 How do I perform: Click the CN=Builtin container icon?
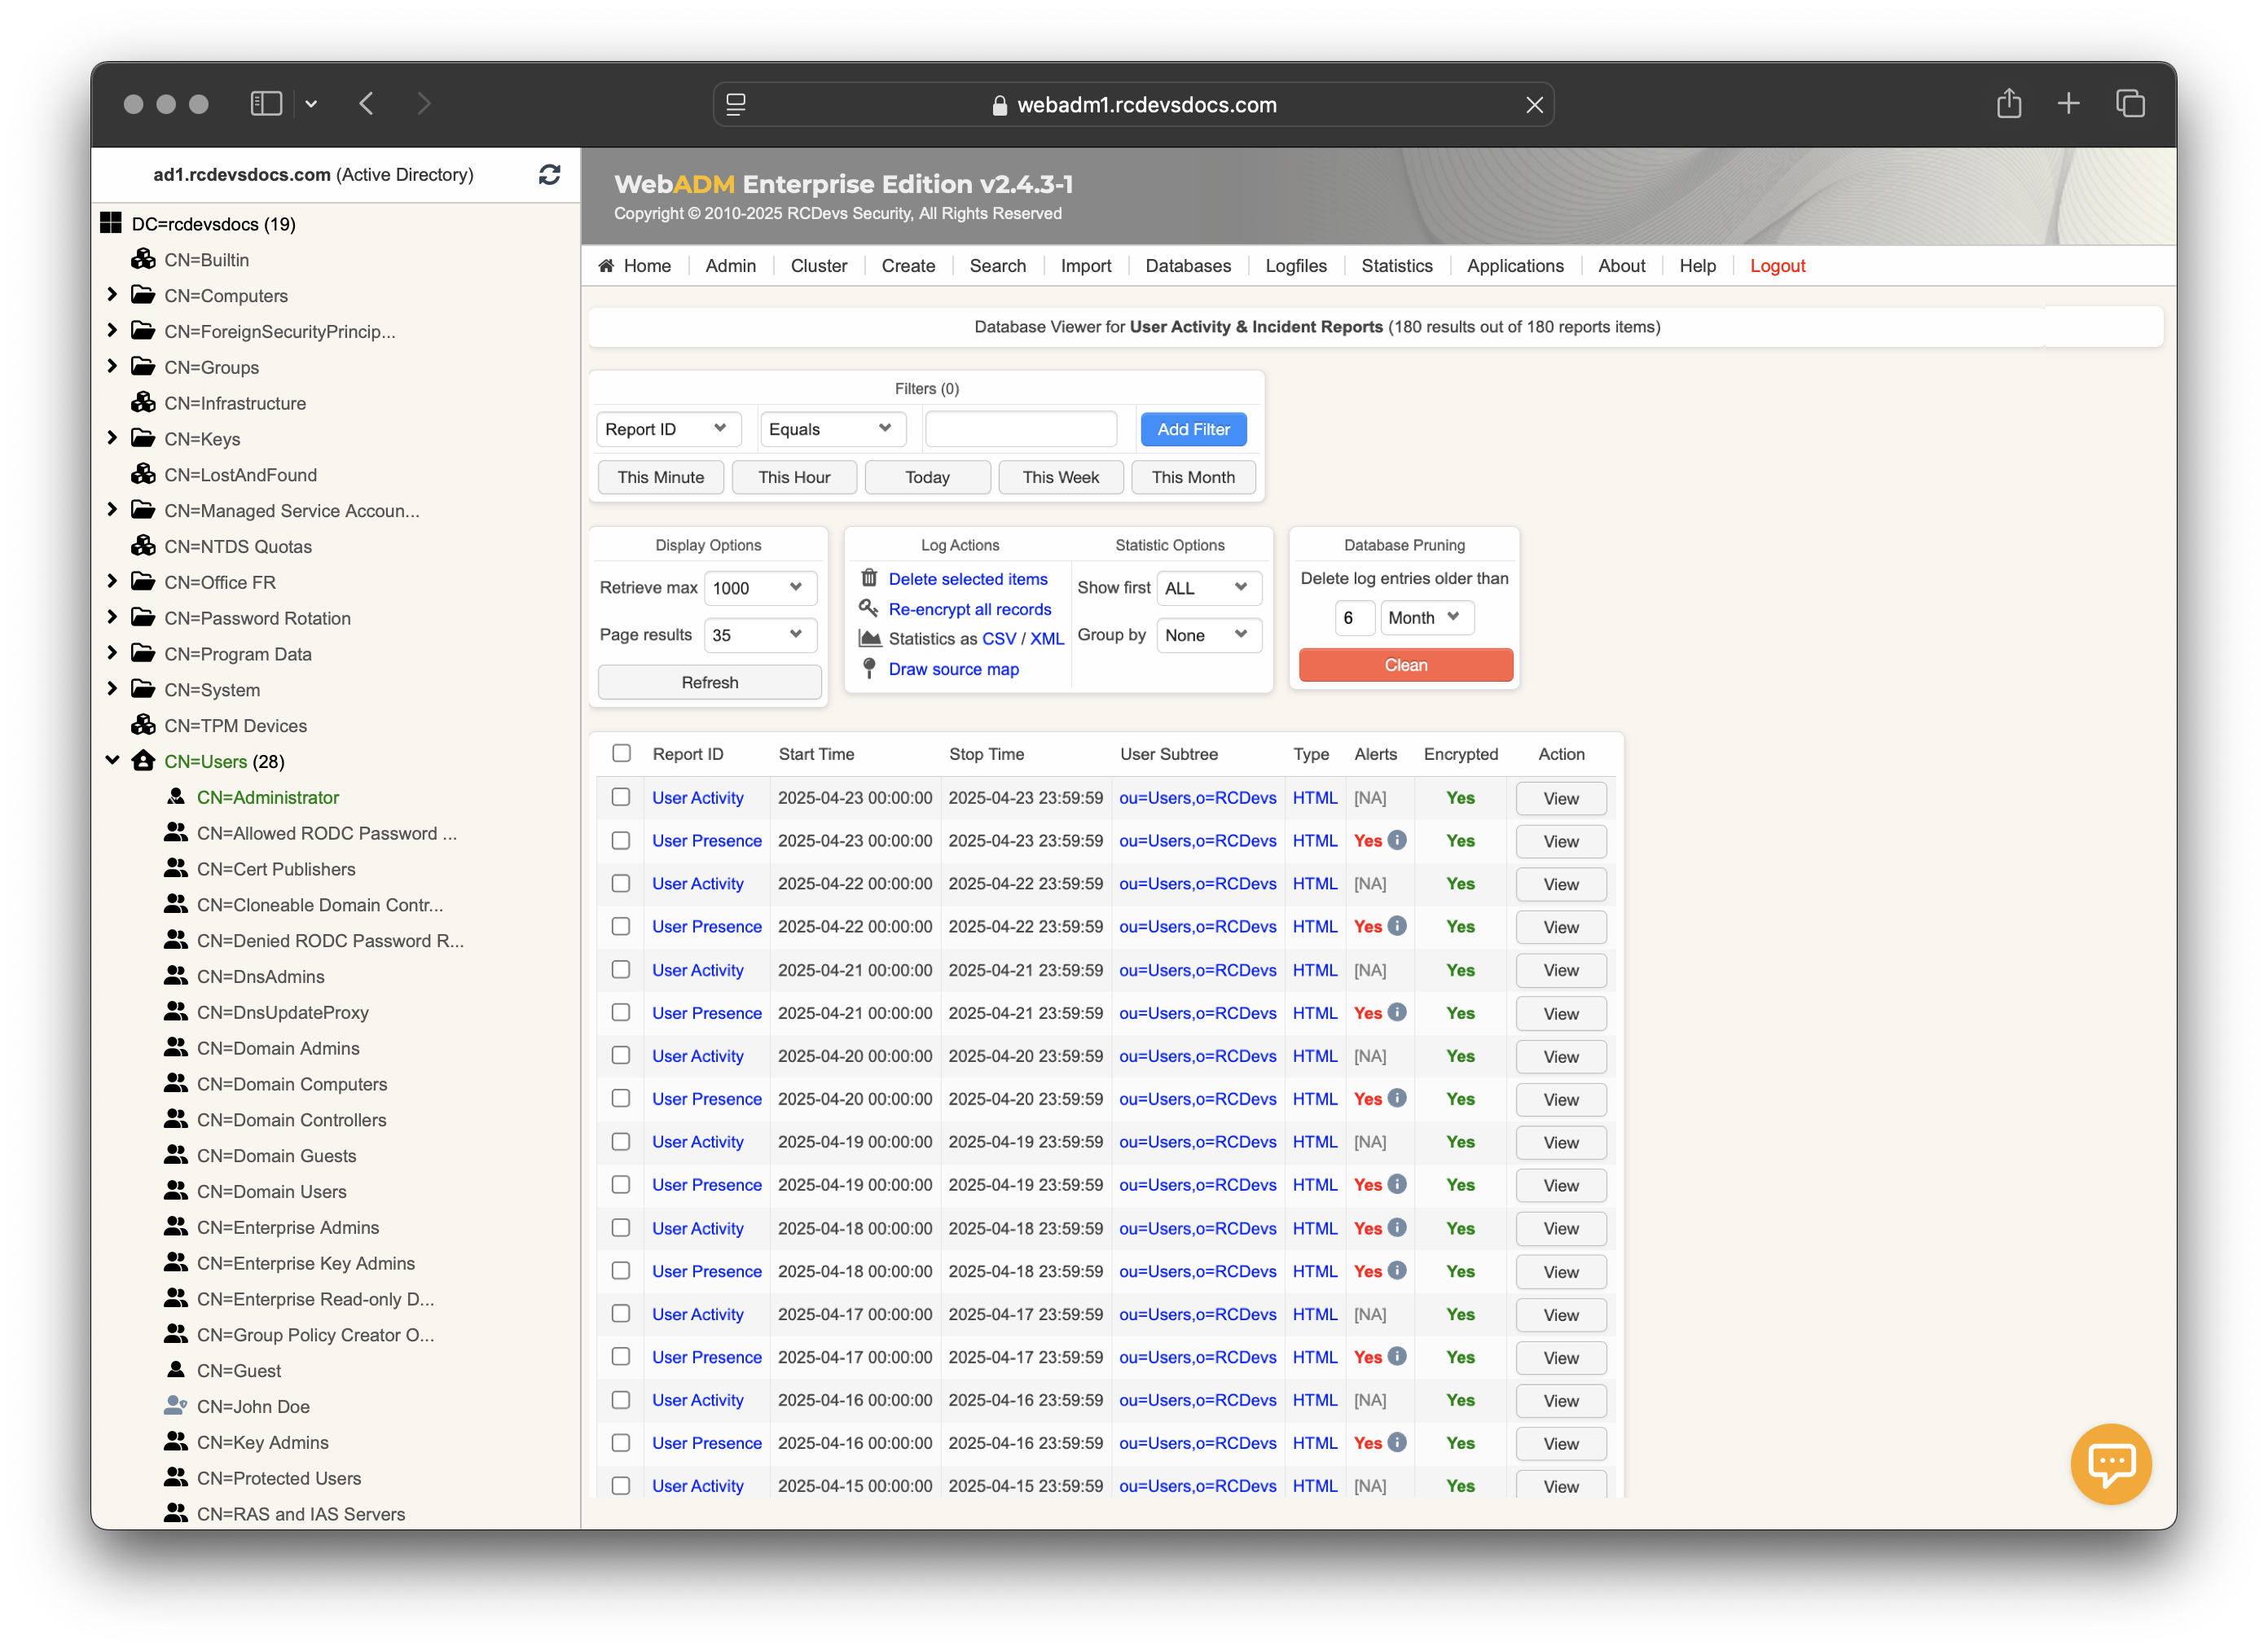point(143,259)
